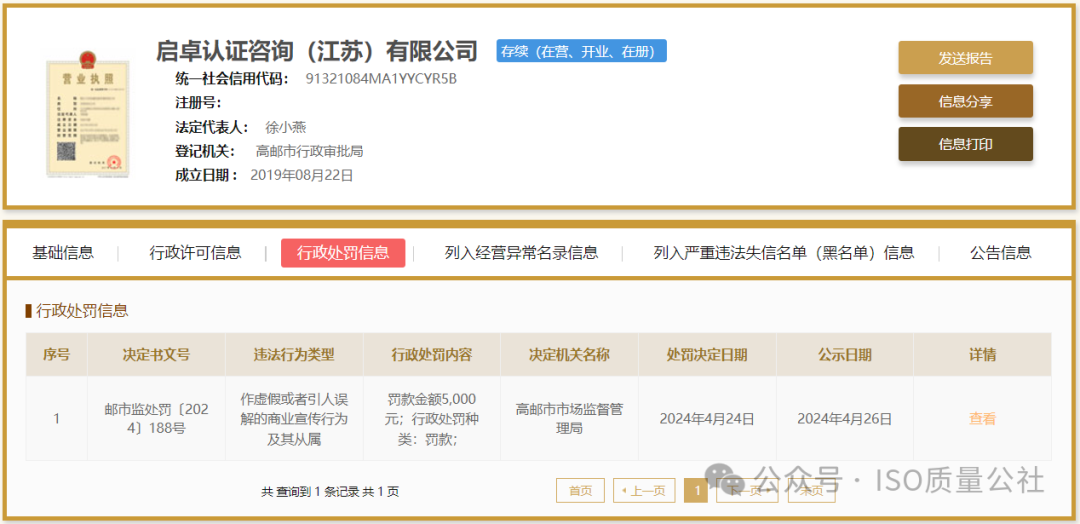Click the 发送报告 button

(x=965, y=58)
